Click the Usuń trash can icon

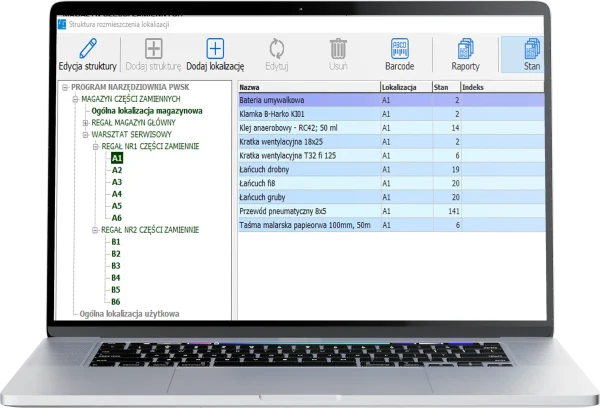(338, 49)
